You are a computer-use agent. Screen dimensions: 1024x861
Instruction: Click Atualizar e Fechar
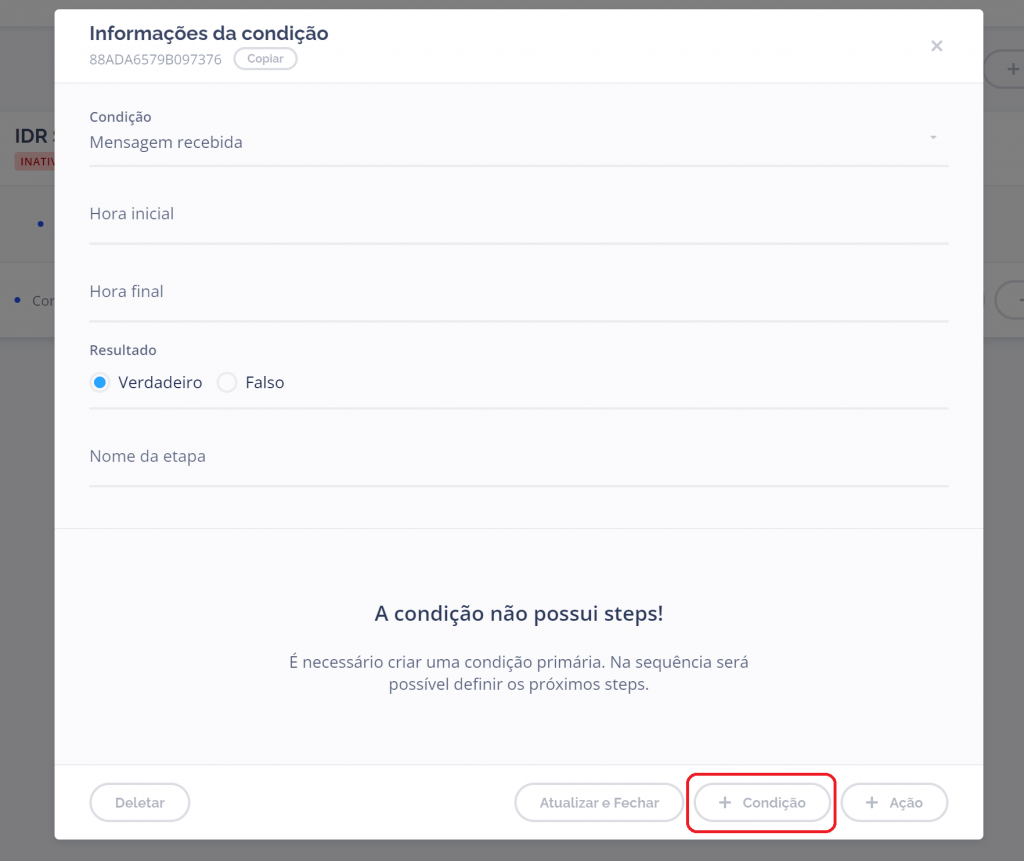[x=599, y=803]
